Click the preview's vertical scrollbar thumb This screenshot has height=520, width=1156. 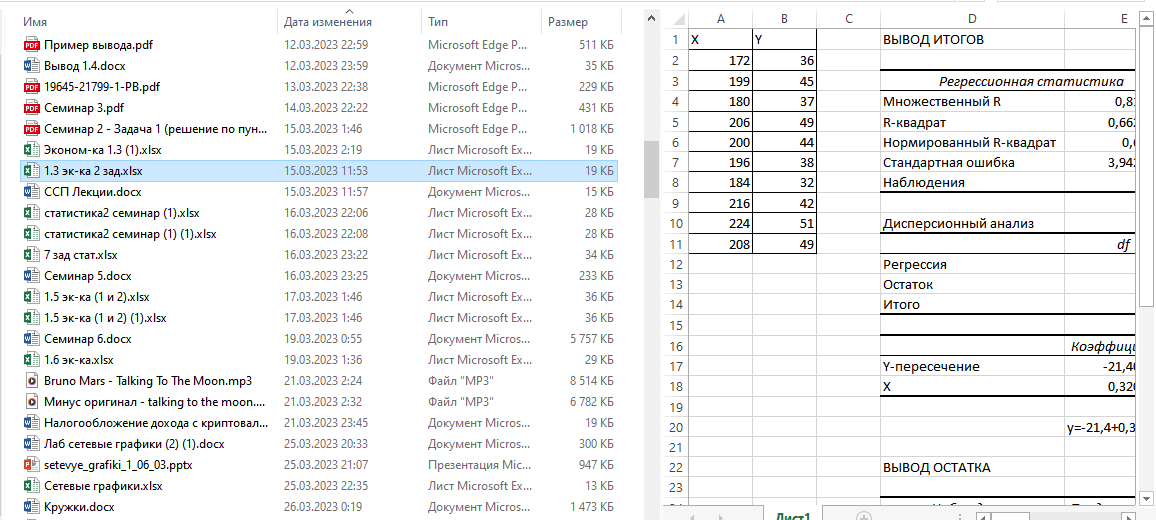tap(1146, 166)
